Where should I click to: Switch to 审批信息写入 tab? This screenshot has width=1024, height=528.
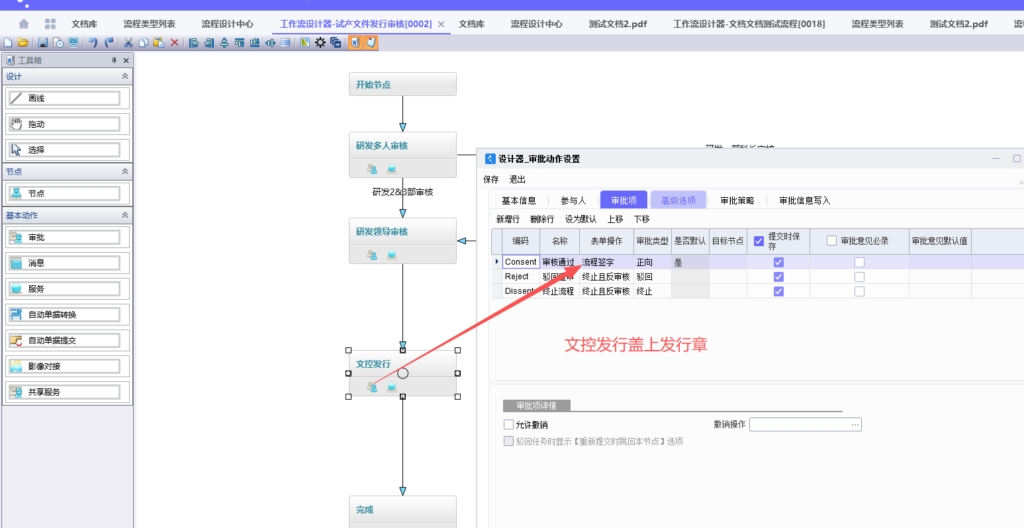click(805, 201)
